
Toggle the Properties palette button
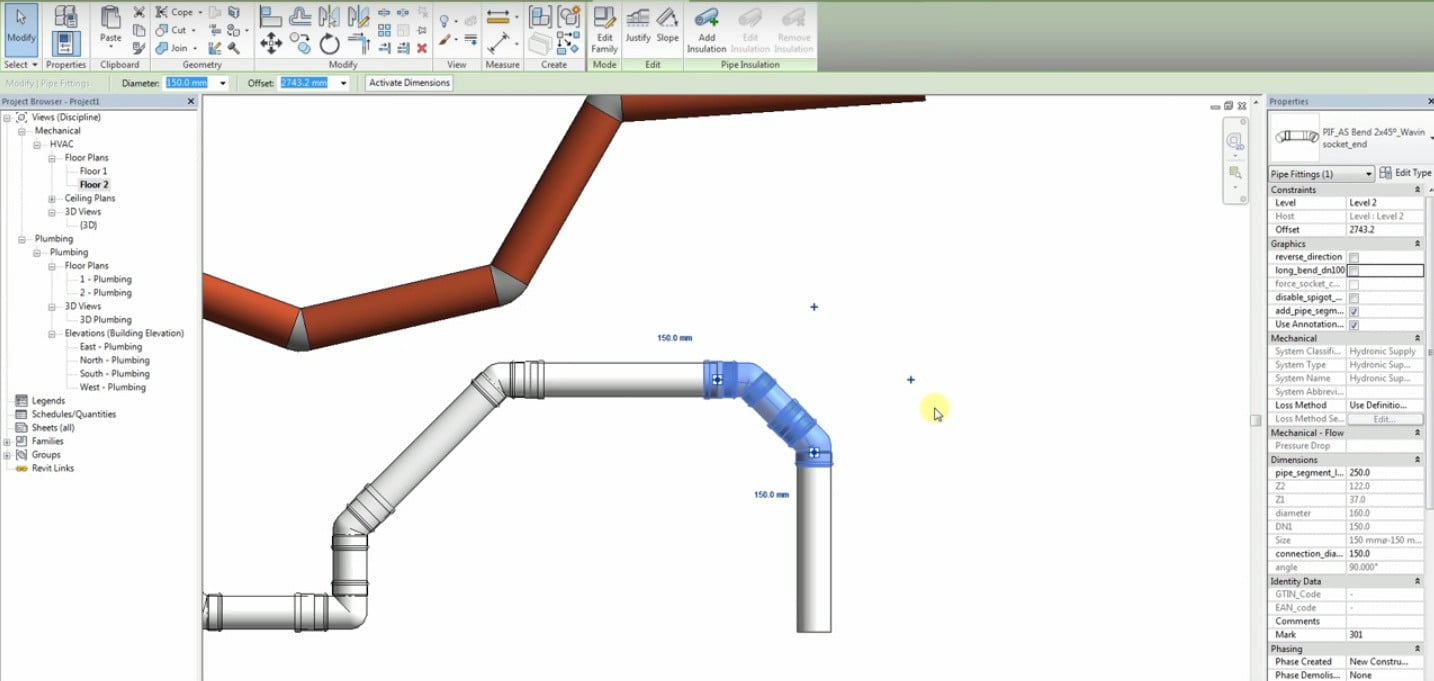65,43
